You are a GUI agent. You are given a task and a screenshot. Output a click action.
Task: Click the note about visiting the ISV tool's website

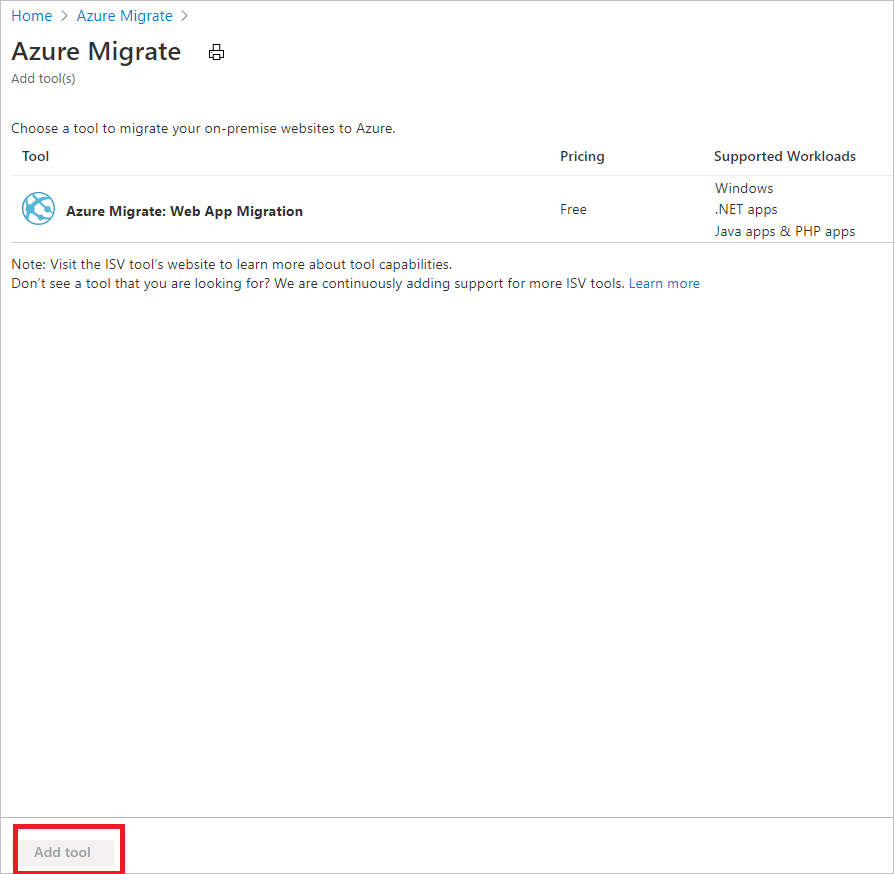point(231,264)
